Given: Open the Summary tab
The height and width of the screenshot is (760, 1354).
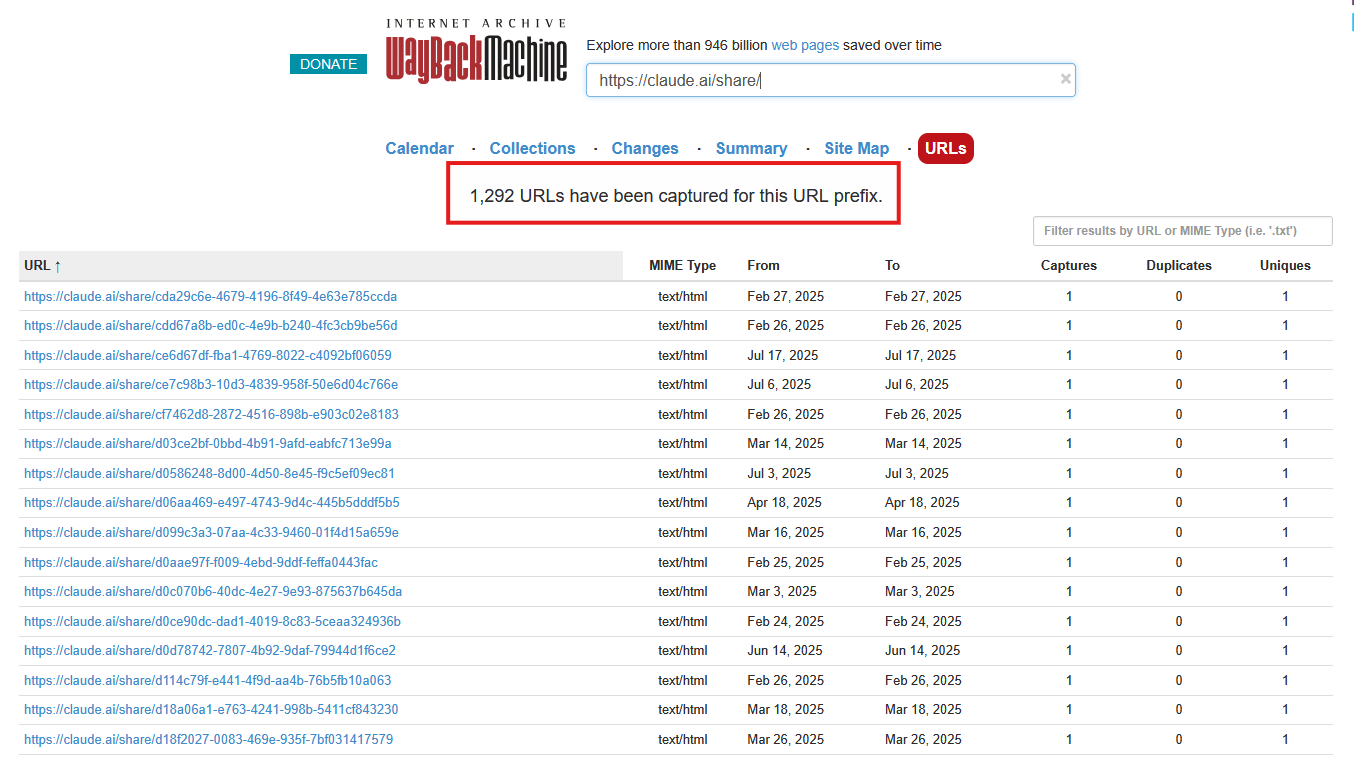Looking at the screenshot, I should [x=751, y=148].
